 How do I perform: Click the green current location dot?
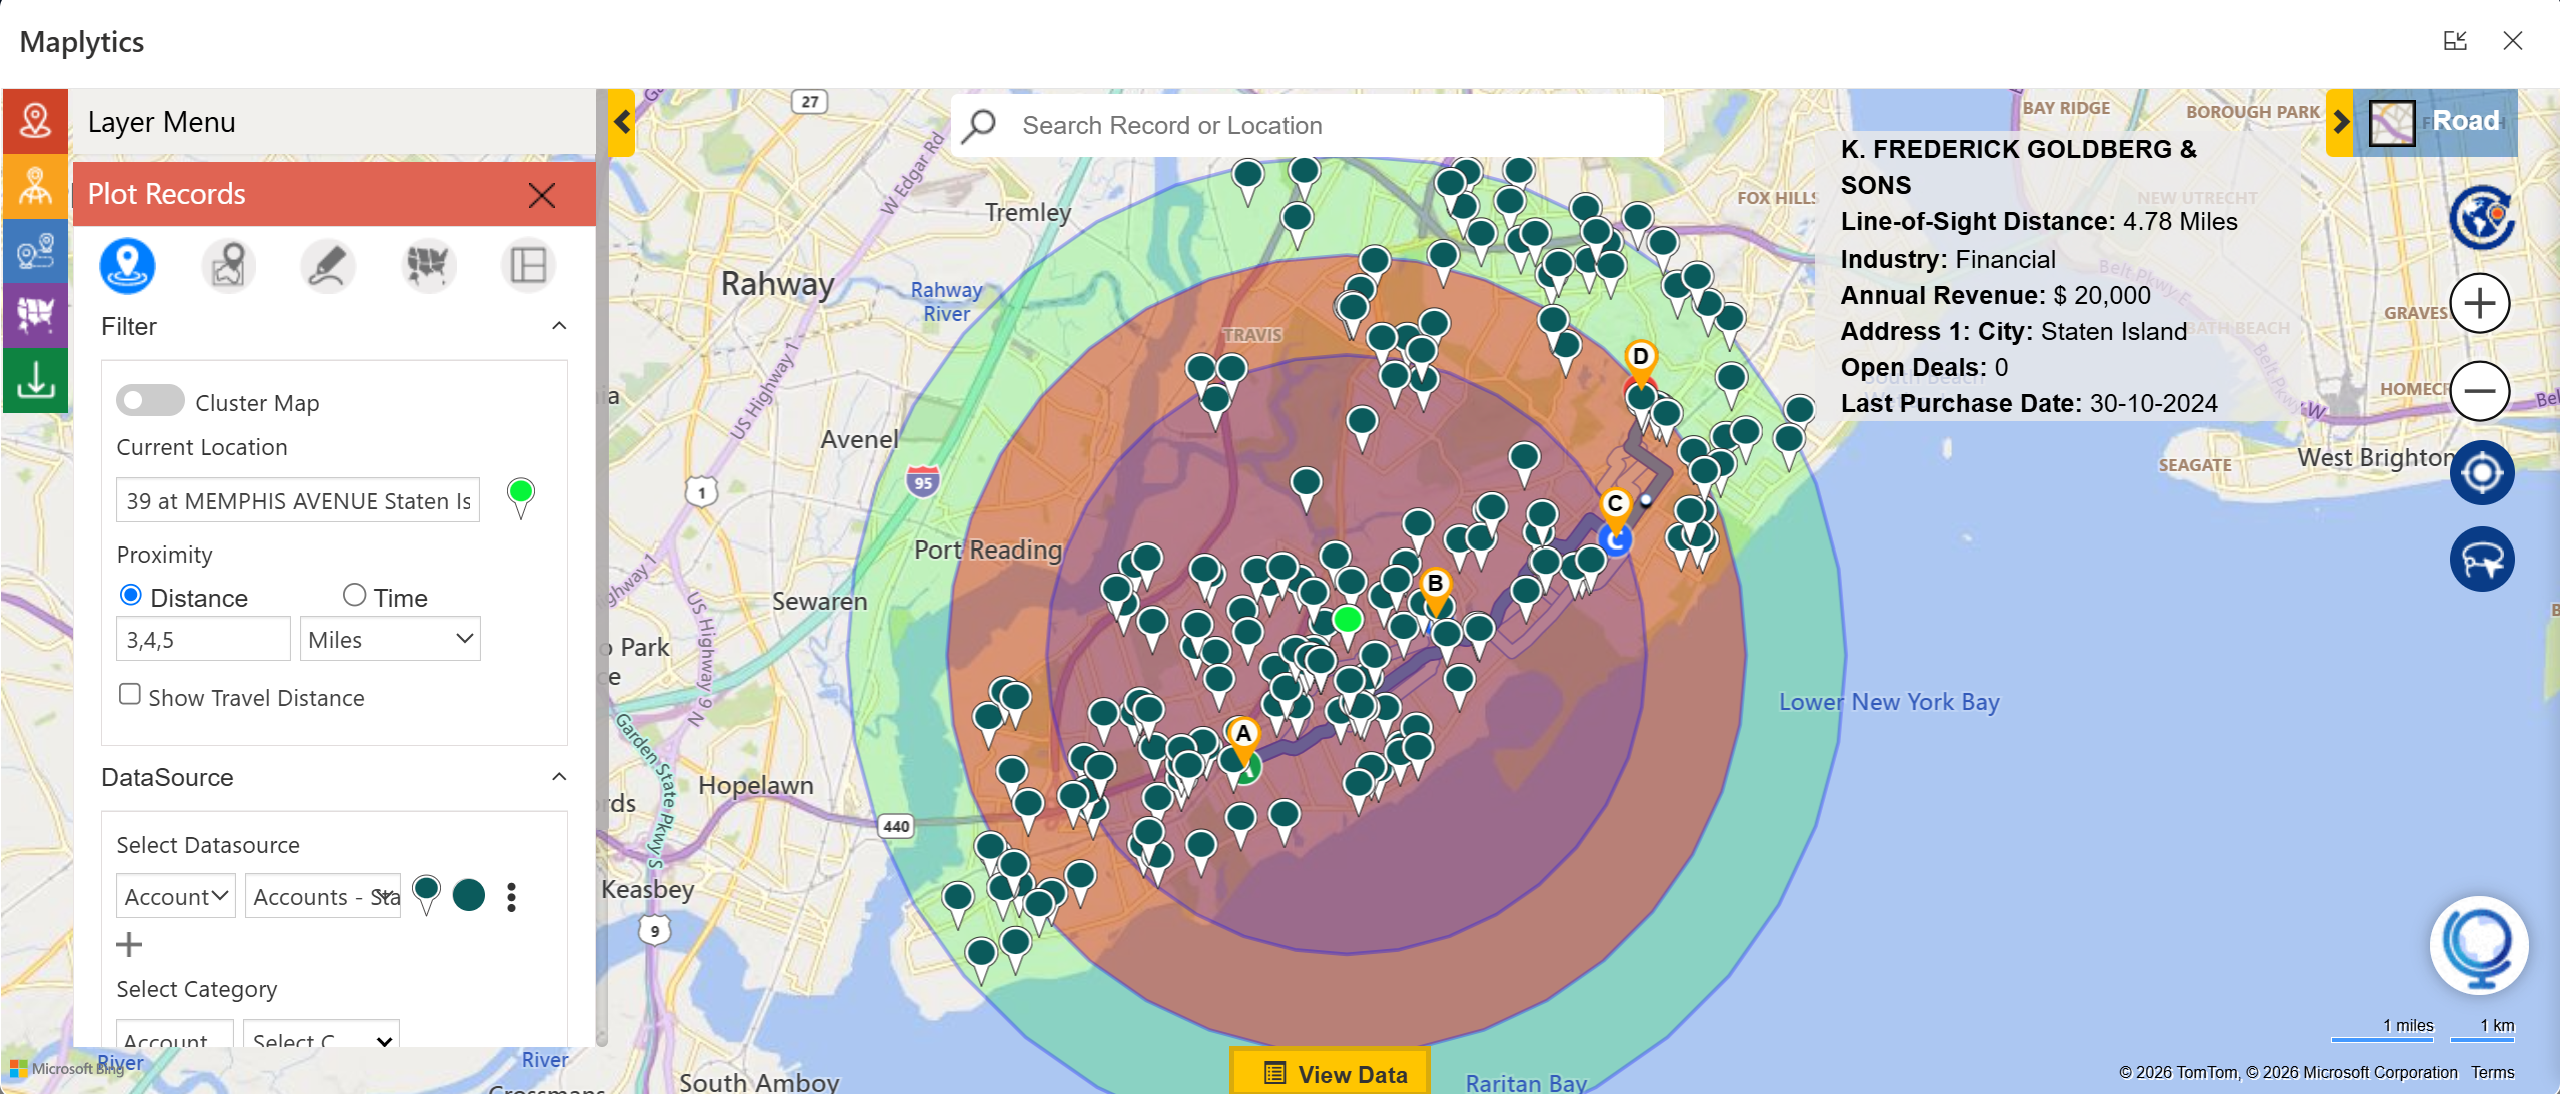tap(1347, 619)
